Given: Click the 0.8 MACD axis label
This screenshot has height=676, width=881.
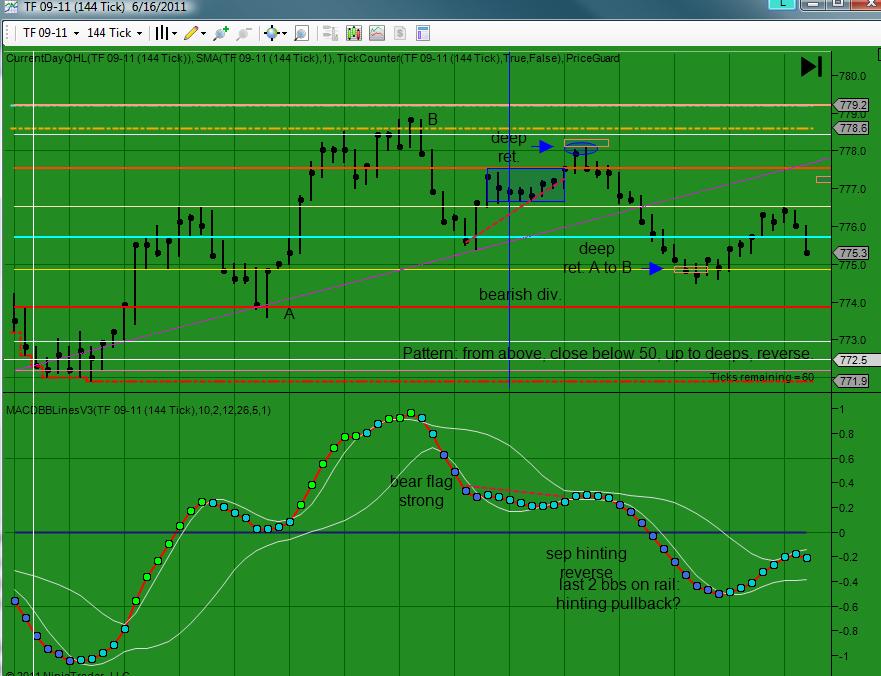Looking at the screenshot, I should 846,434.
